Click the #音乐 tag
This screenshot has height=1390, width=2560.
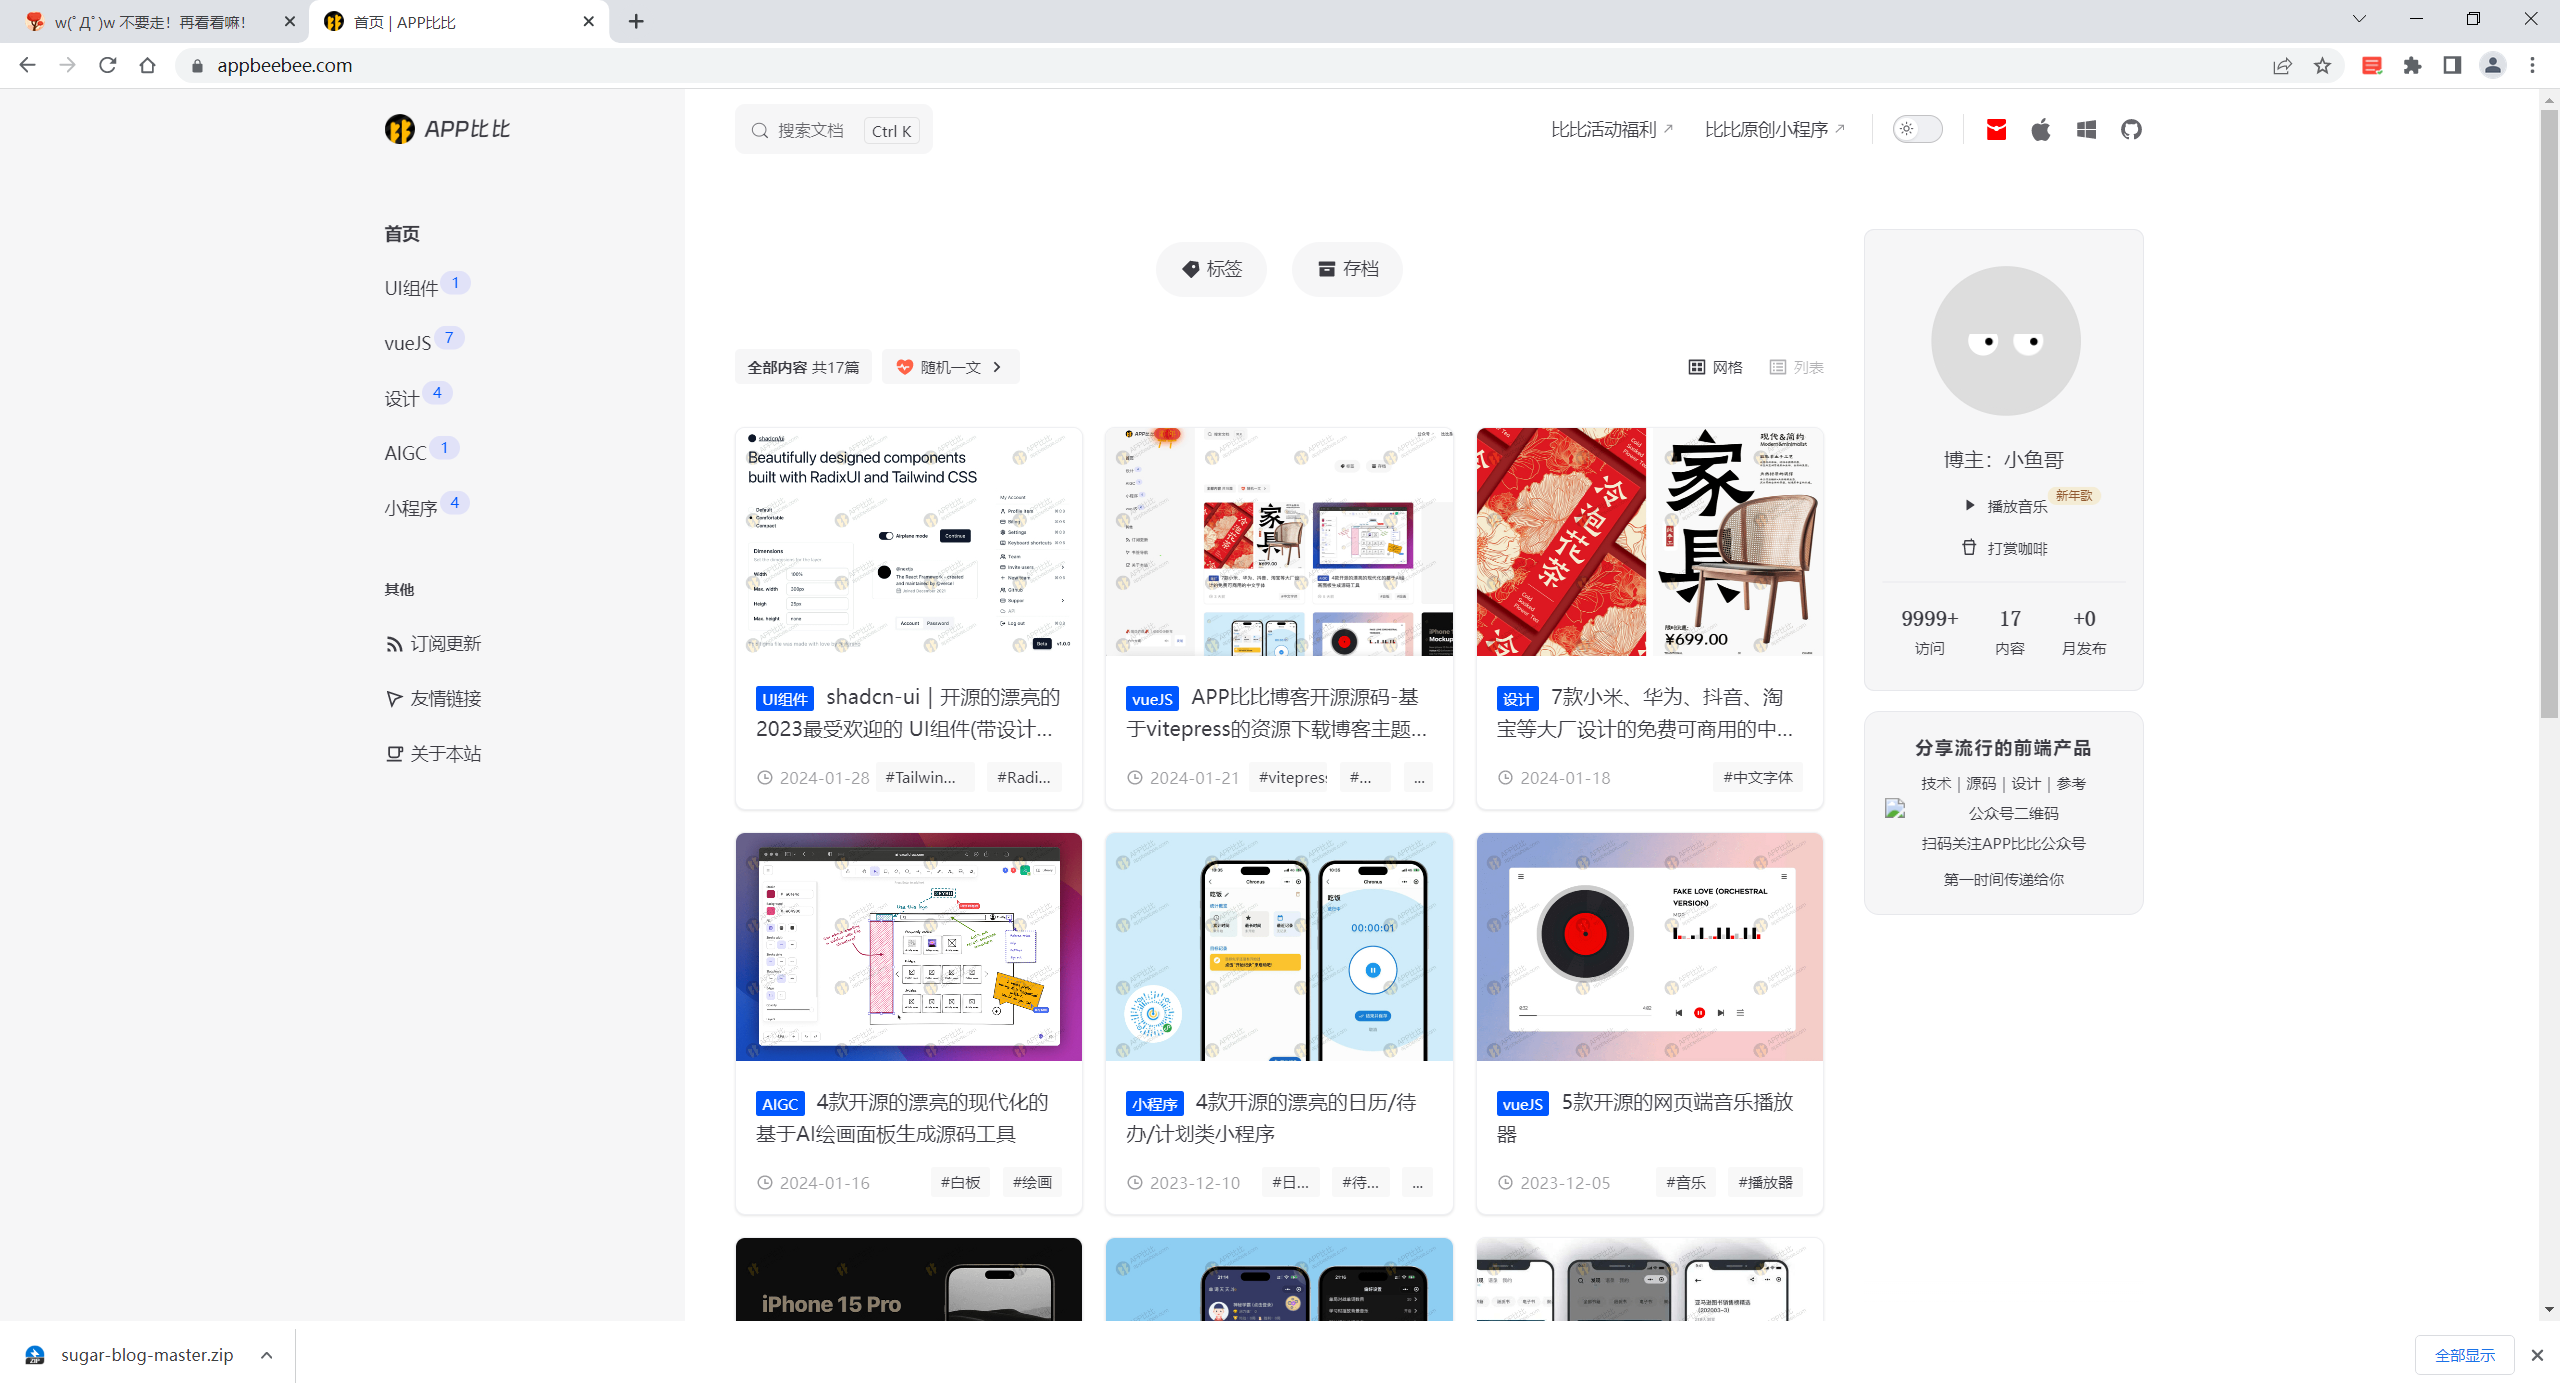1686,1182
